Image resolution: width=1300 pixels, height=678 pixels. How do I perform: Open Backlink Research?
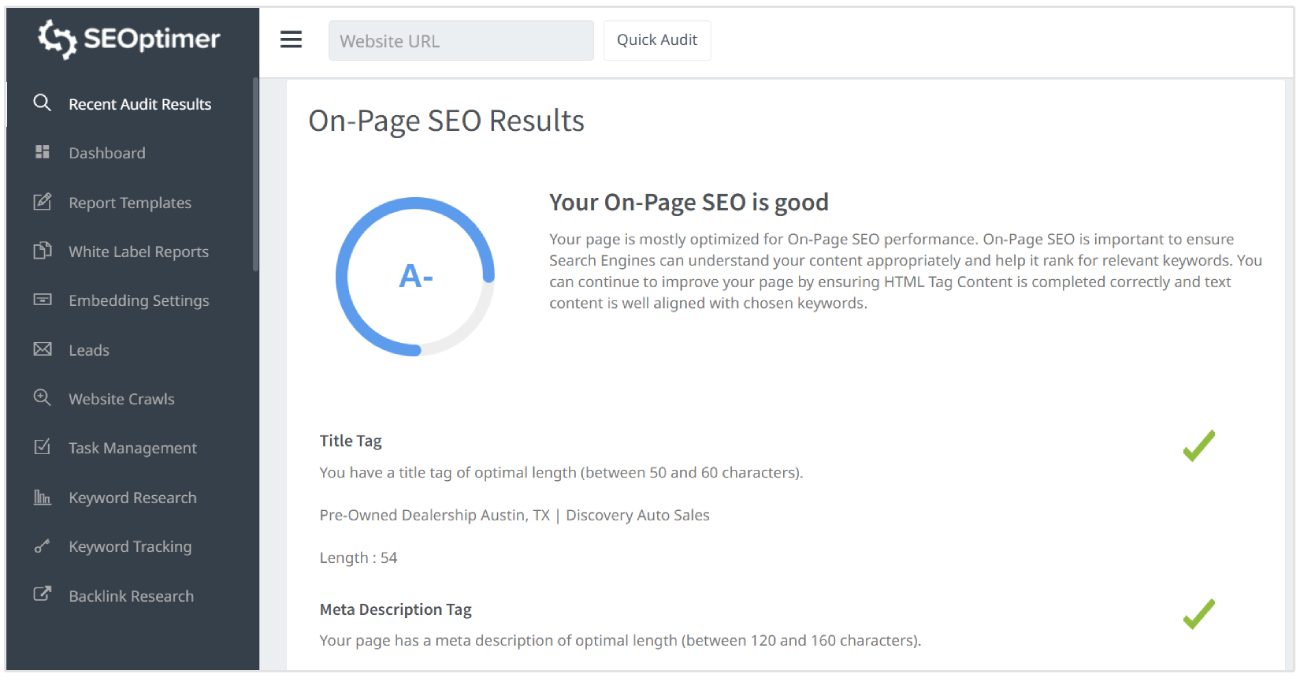coord(130,596)
